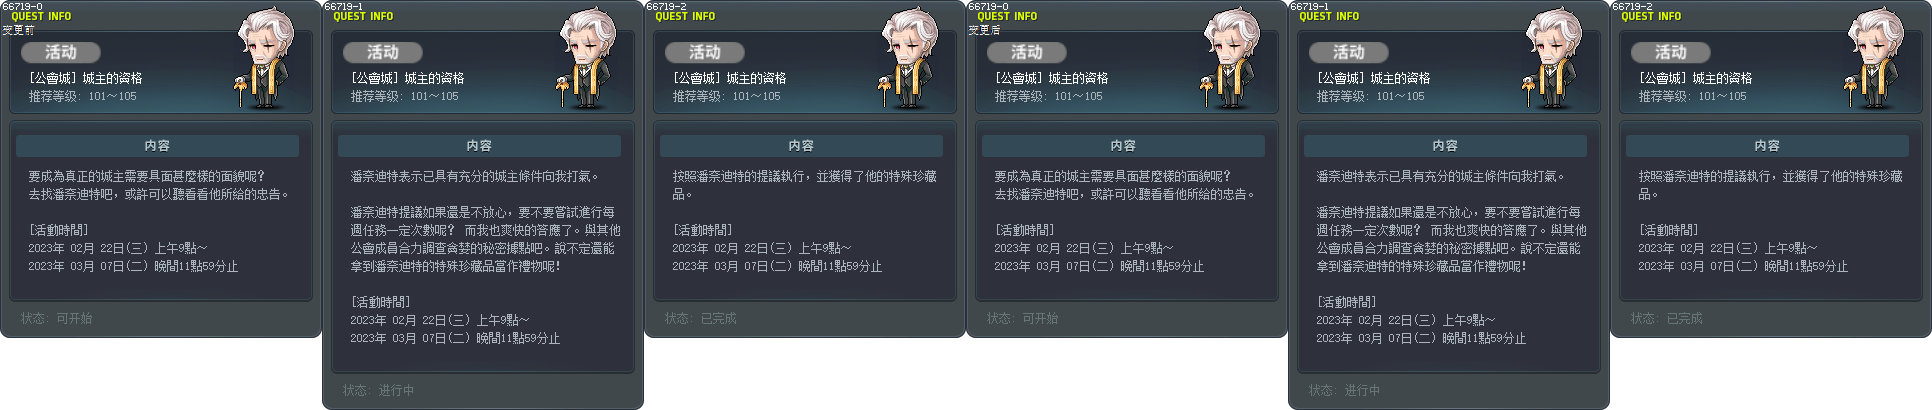Select the 内容 header in the 变更后 panel
This screenshot has height=410, width=1932.
point(1123,146)
